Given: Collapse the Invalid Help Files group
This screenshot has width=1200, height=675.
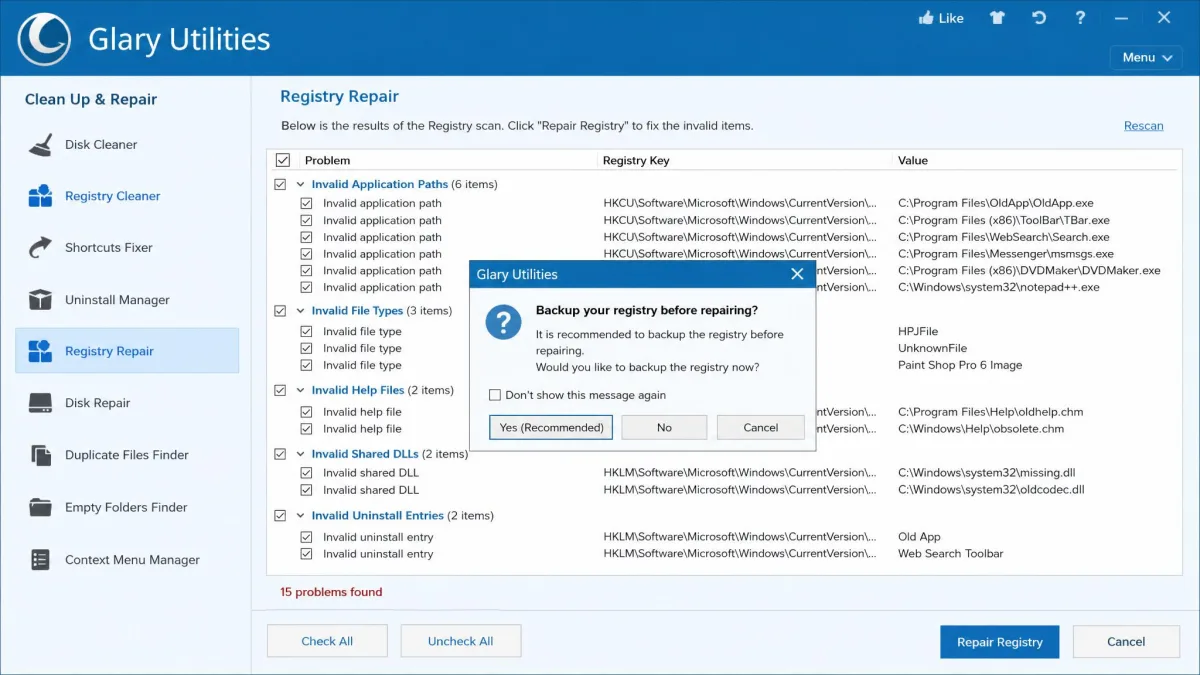Looking at the screenshot, I should pos(300,390).
